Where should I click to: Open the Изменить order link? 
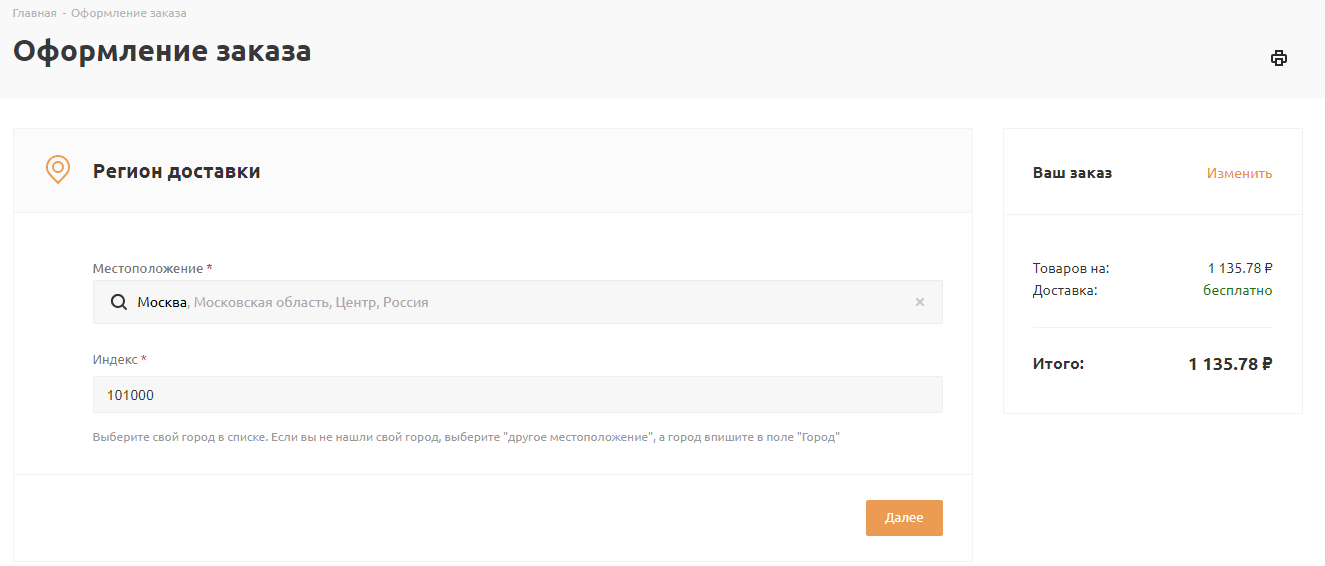pyautogui.click(x=1239, y=173)
